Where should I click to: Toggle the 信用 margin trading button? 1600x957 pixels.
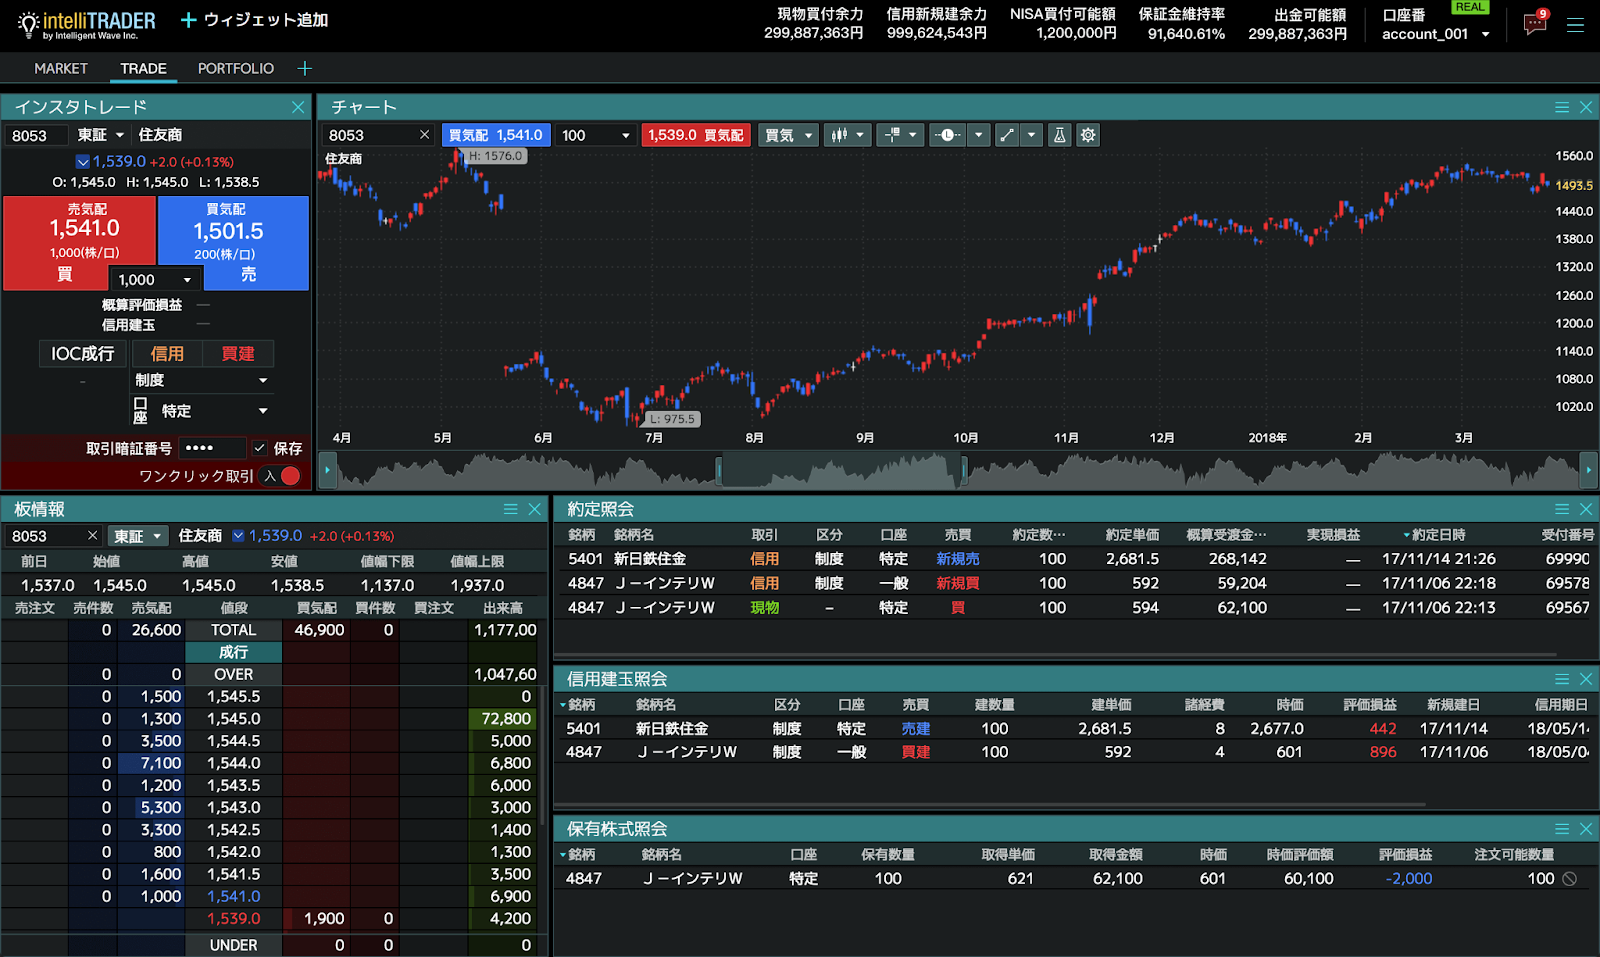(x=167, y=354)
